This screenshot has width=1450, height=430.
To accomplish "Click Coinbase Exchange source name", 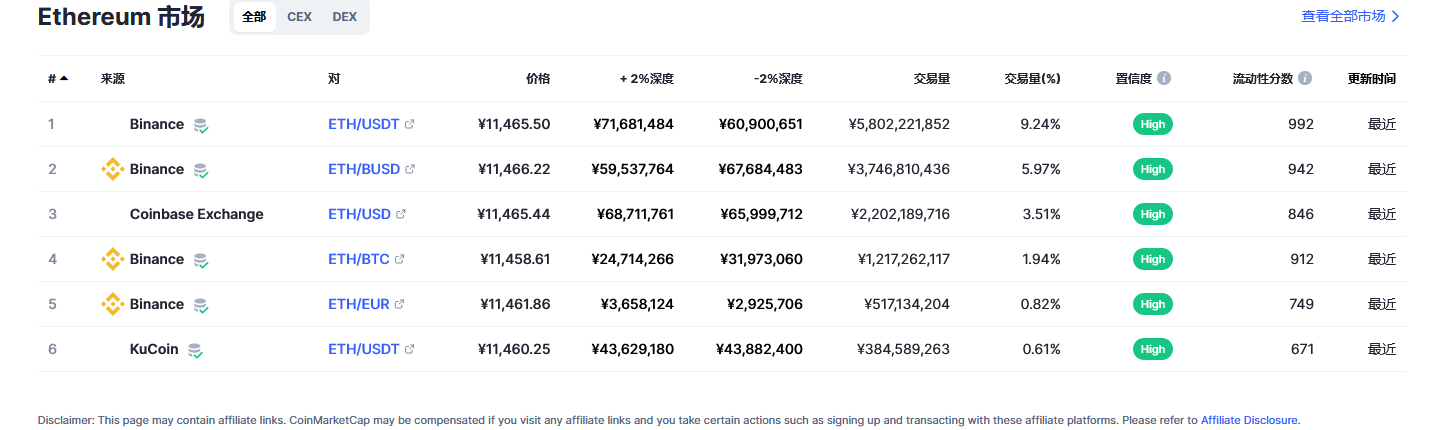I will (197, 214).
